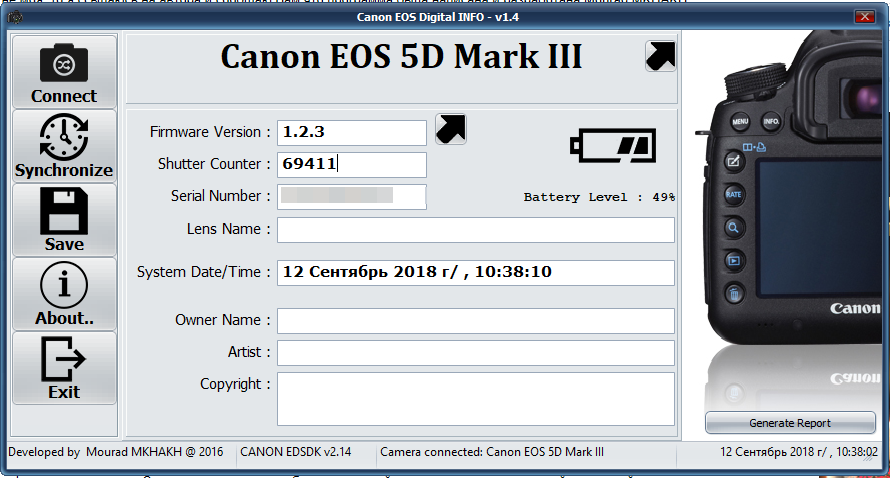Click into the Shutter Counter field
890x478 pixels.
click(351, 164)
